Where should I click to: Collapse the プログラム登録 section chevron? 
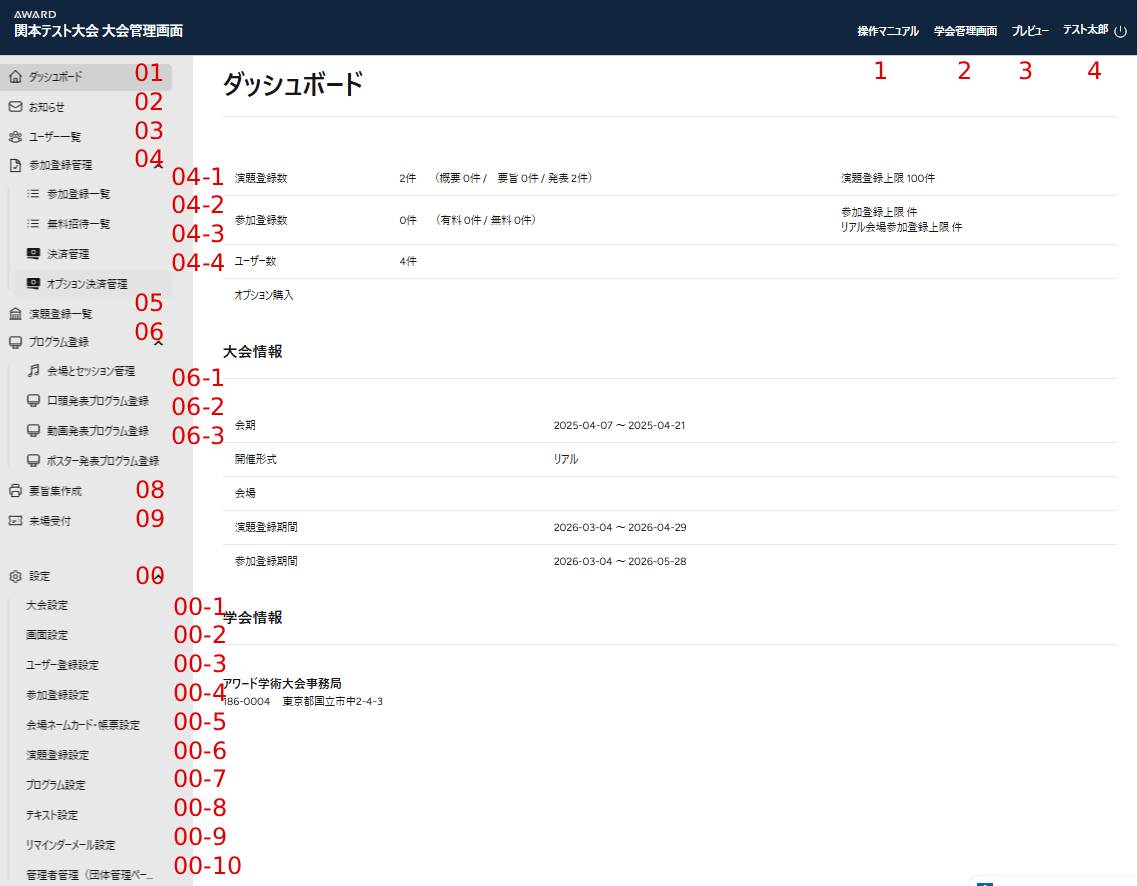click(x=158, y=342)
